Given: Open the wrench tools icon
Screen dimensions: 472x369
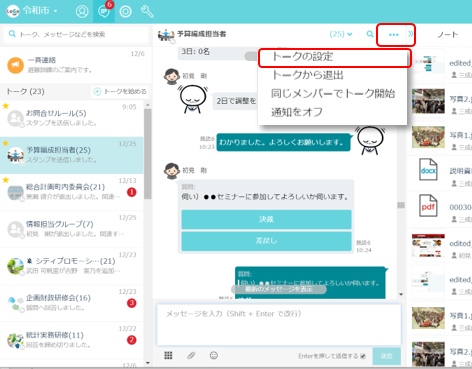Looking at the screenshot, I should 147,11.
